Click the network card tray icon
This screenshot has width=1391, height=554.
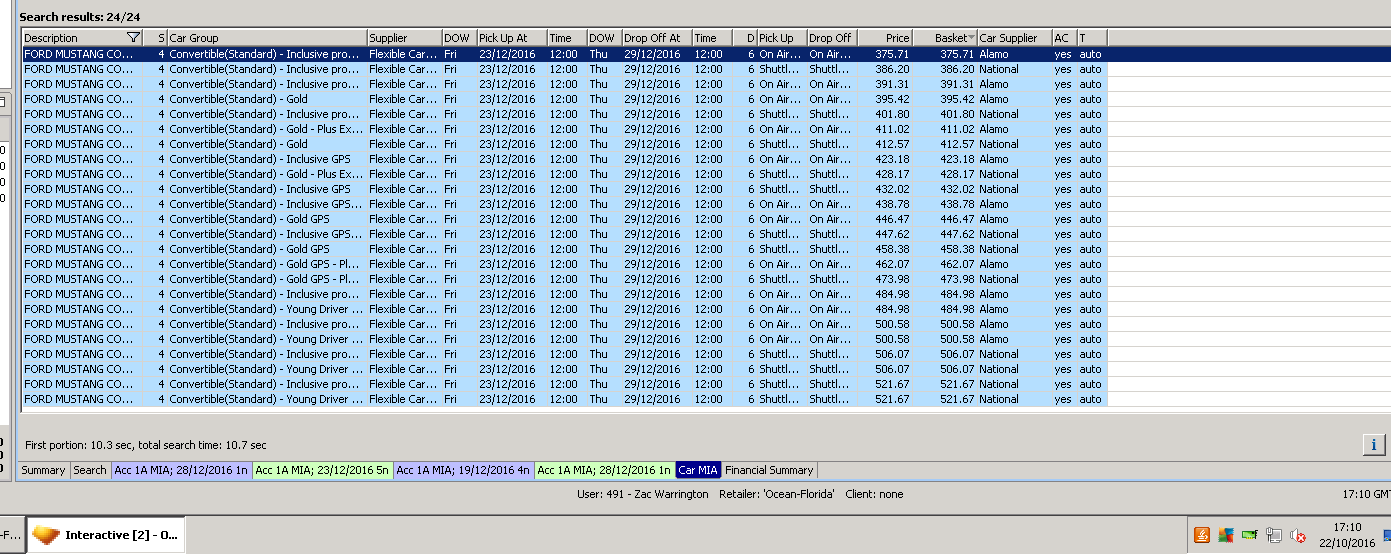pyautogui.click(x=1249, y=535)
